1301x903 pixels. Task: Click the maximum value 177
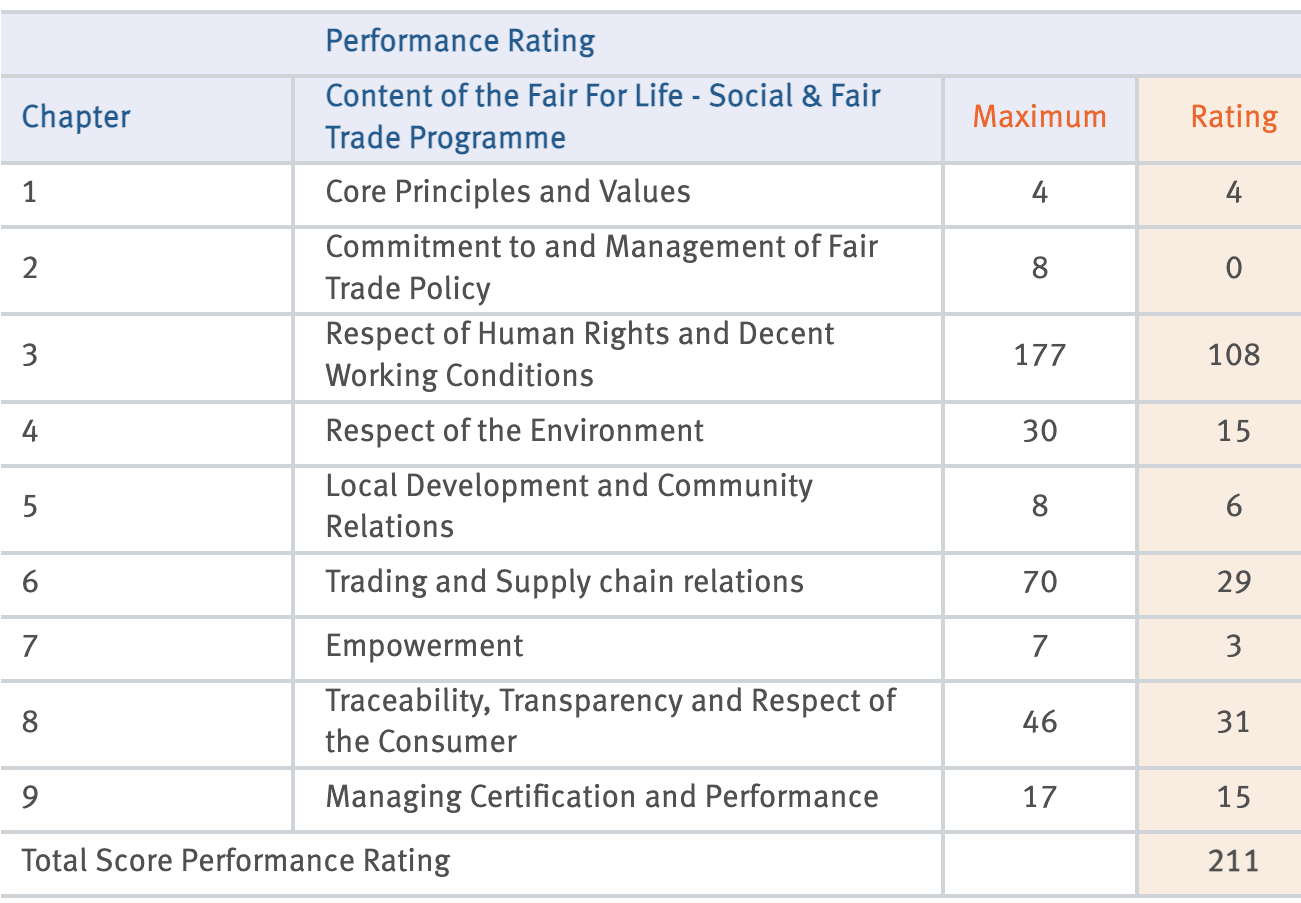(x=1039, y=354)
